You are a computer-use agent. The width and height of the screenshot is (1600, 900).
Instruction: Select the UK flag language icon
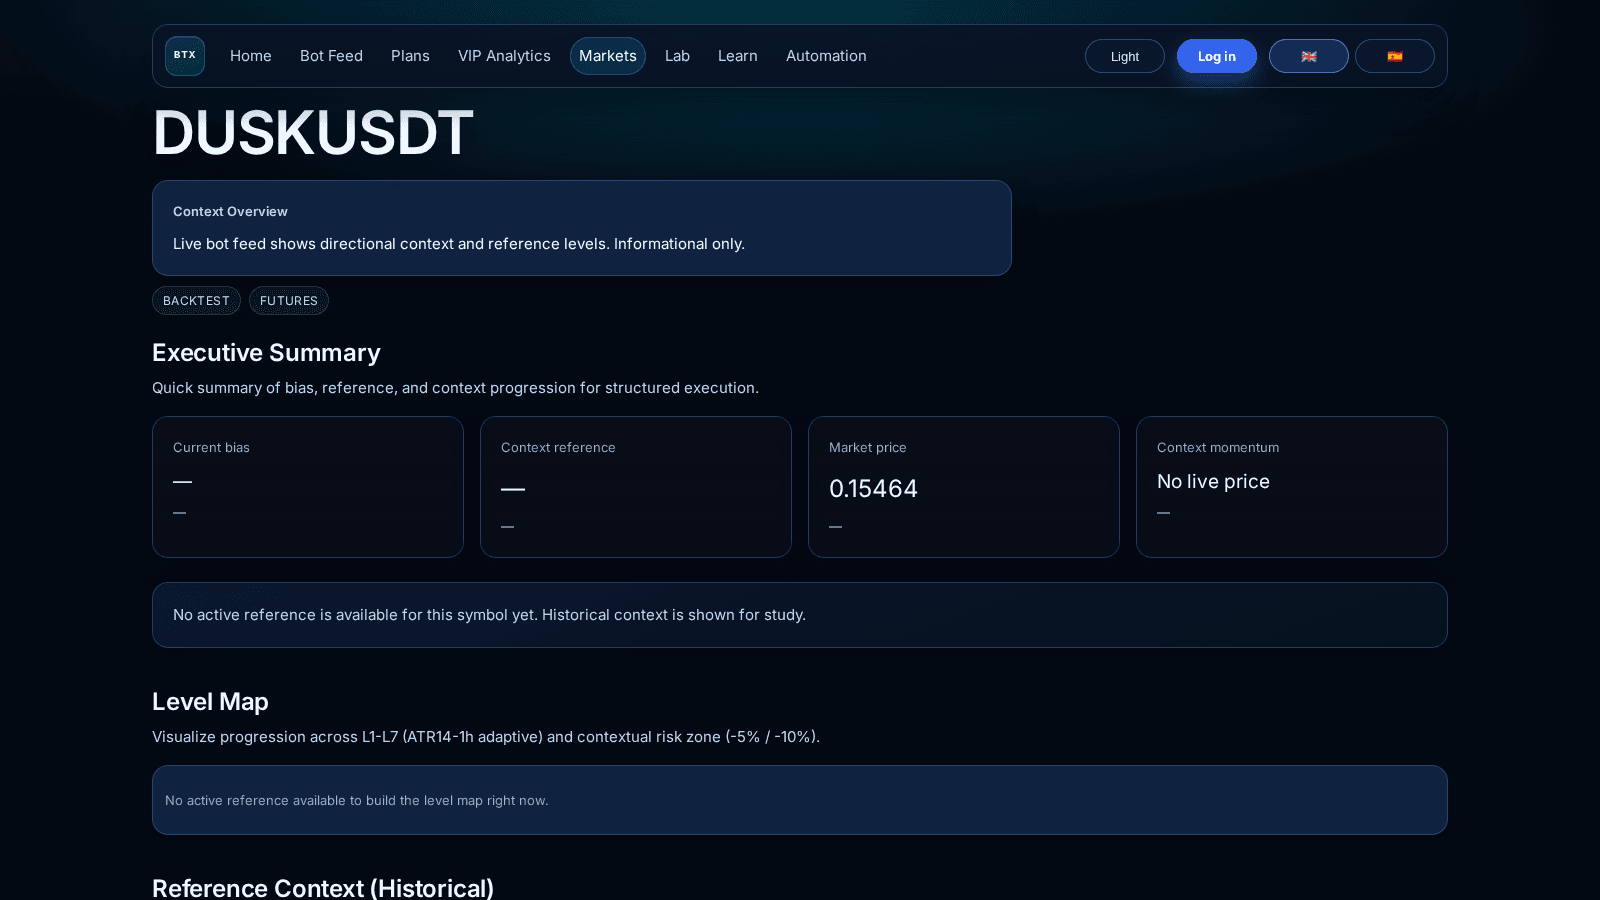pos(1308,56)
